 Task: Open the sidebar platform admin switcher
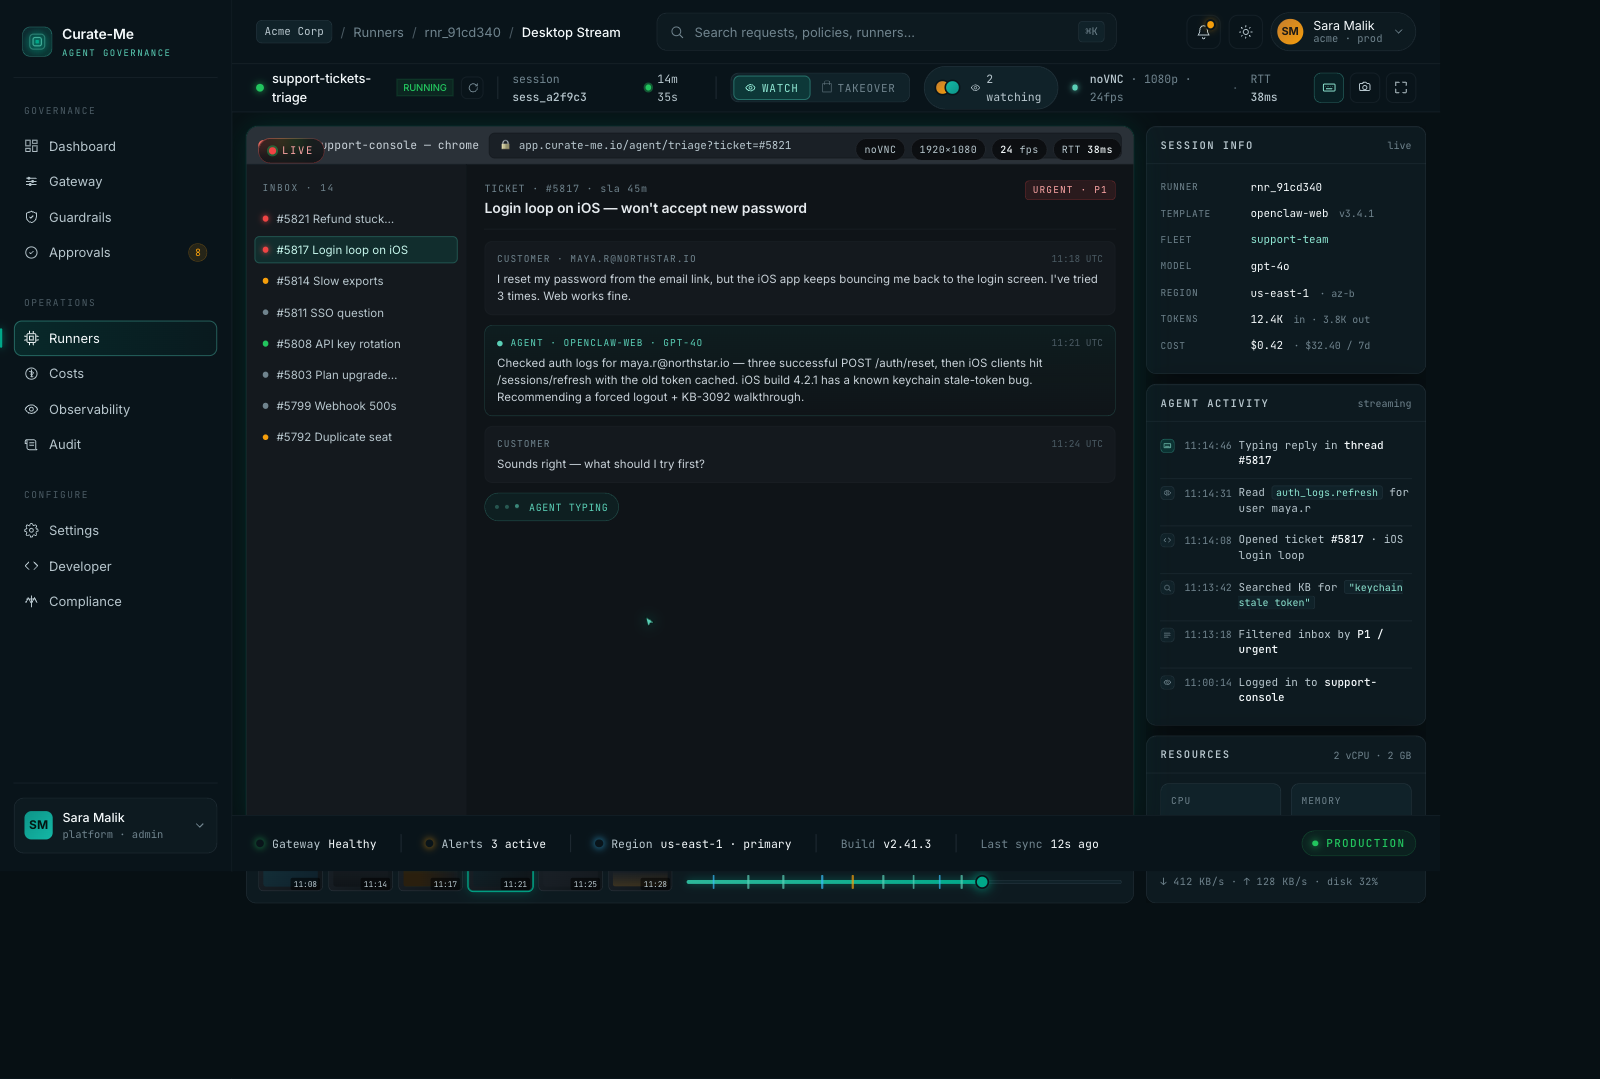coord(115,825)
